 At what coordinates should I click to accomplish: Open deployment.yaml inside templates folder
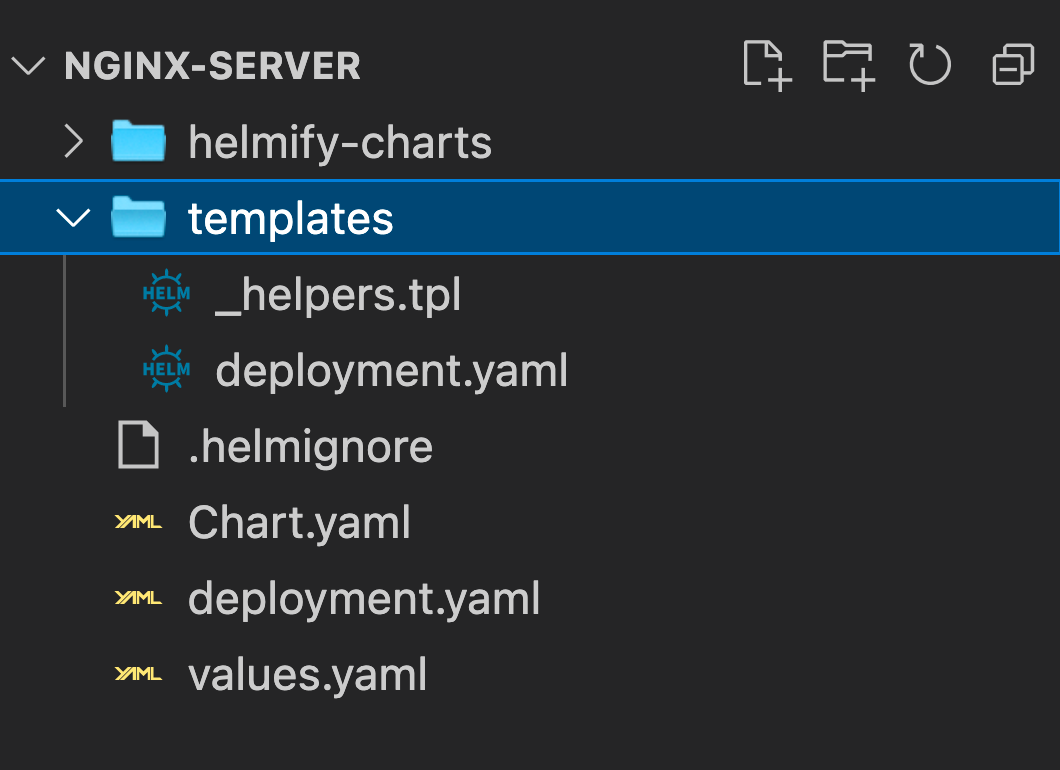pos(391,370)
